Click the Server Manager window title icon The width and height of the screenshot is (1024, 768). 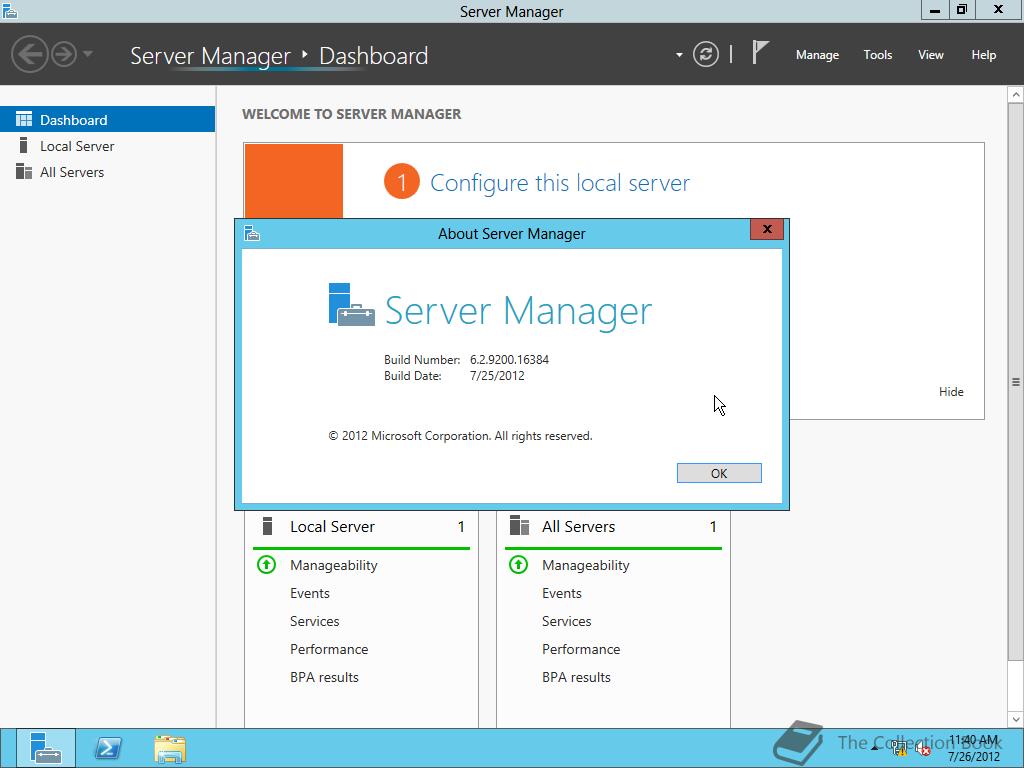pyautogui.click(x=9, y=10)
